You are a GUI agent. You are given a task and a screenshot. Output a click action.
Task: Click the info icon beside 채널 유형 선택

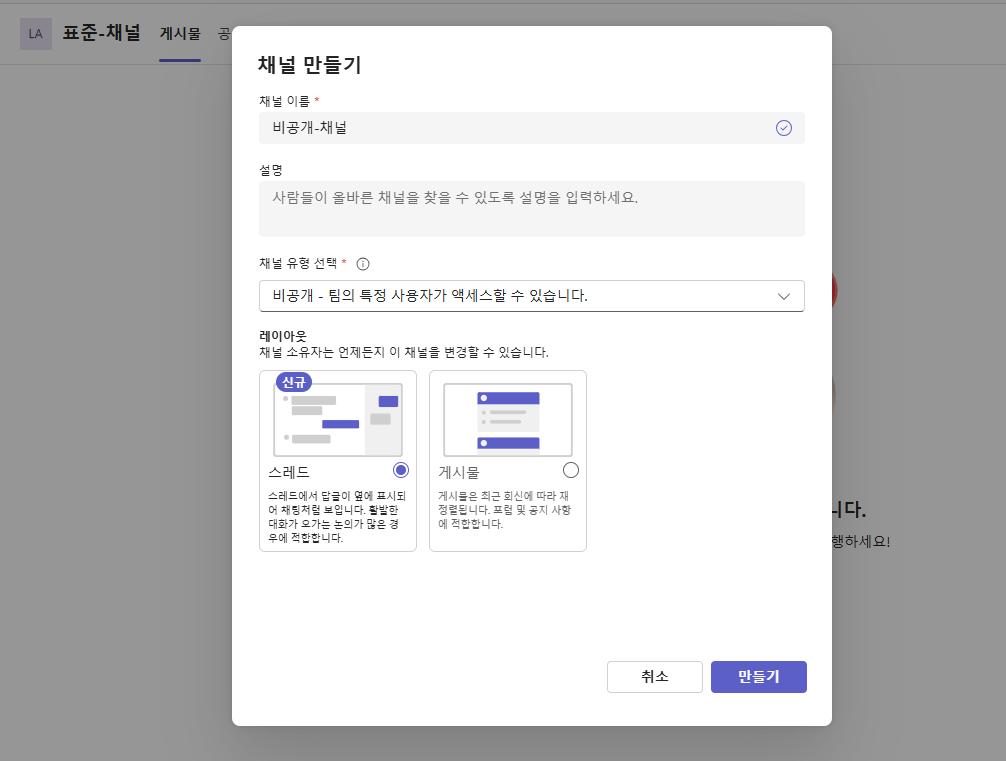click(x=362, y=264)
